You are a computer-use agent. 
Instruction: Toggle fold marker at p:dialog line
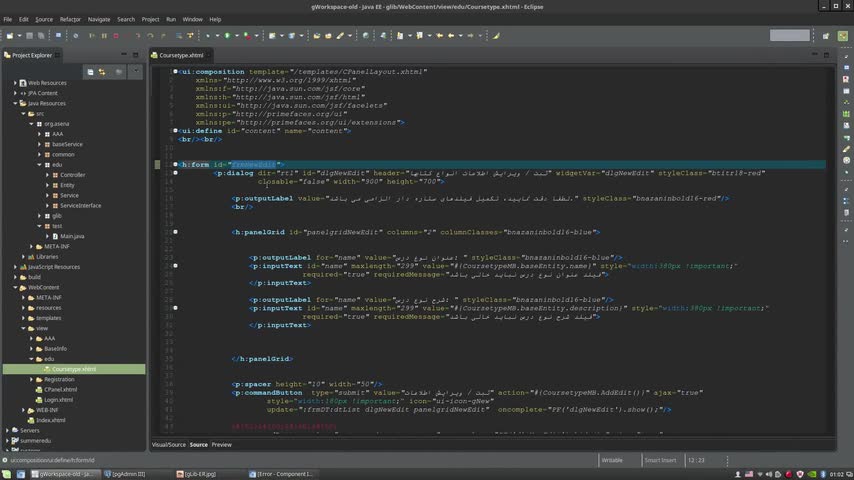pyautogui.click(x=175, y=173)
